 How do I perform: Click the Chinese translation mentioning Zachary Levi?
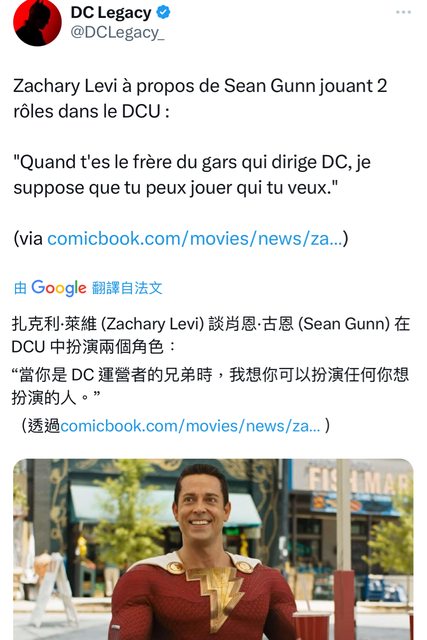pos(211,335)
